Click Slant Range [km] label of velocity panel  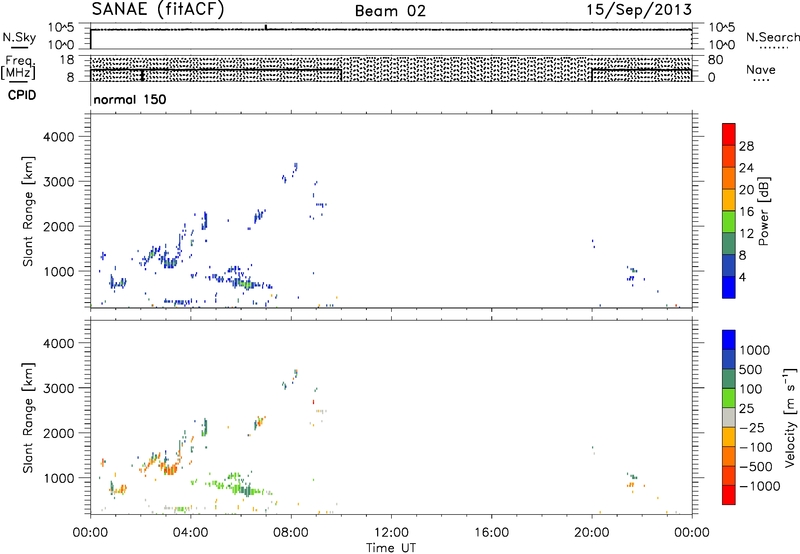pyautogui.click(x=28, y=418)
